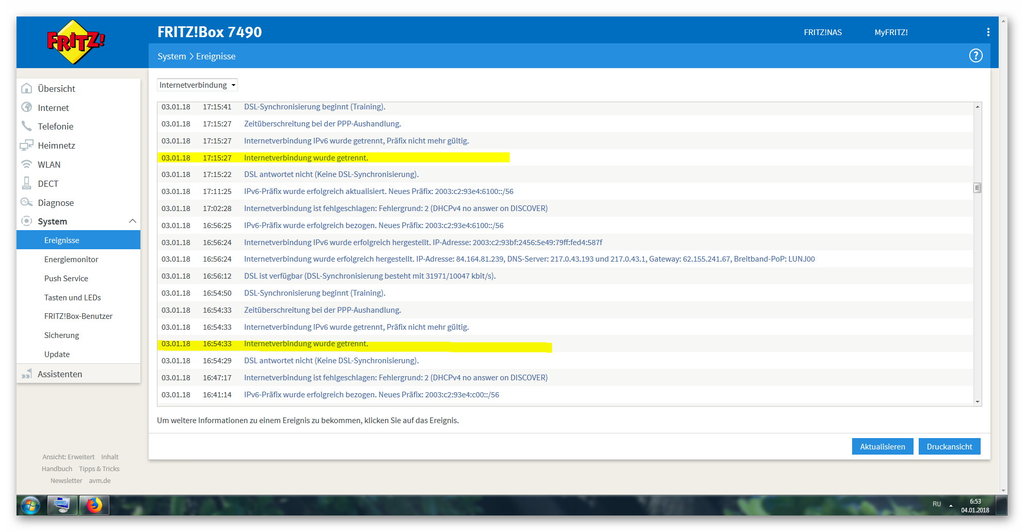Screen dimensions: 1024x532
Task: Go to Telefonie menu
Action: click(56, 126)
